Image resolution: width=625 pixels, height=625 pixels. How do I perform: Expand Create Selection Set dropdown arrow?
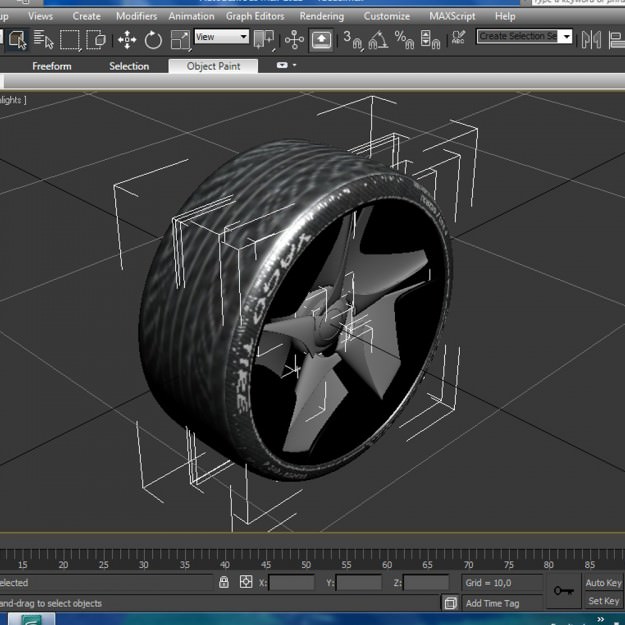coord(566,37)
